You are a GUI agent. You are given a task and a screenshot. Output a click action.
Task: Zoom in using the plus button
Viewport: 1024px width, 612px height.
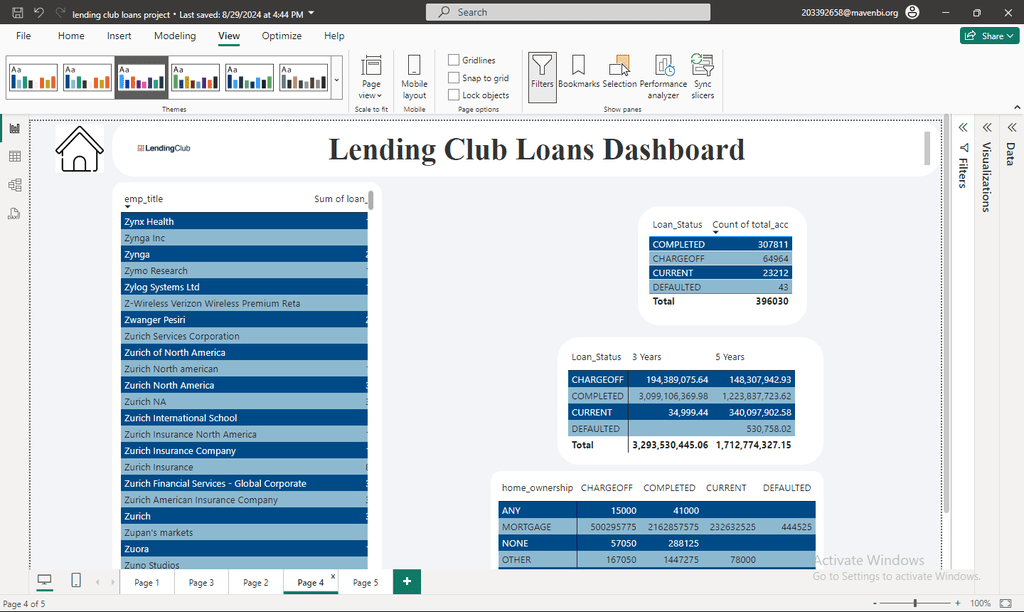pyautogui.click(x=957, y=604)
